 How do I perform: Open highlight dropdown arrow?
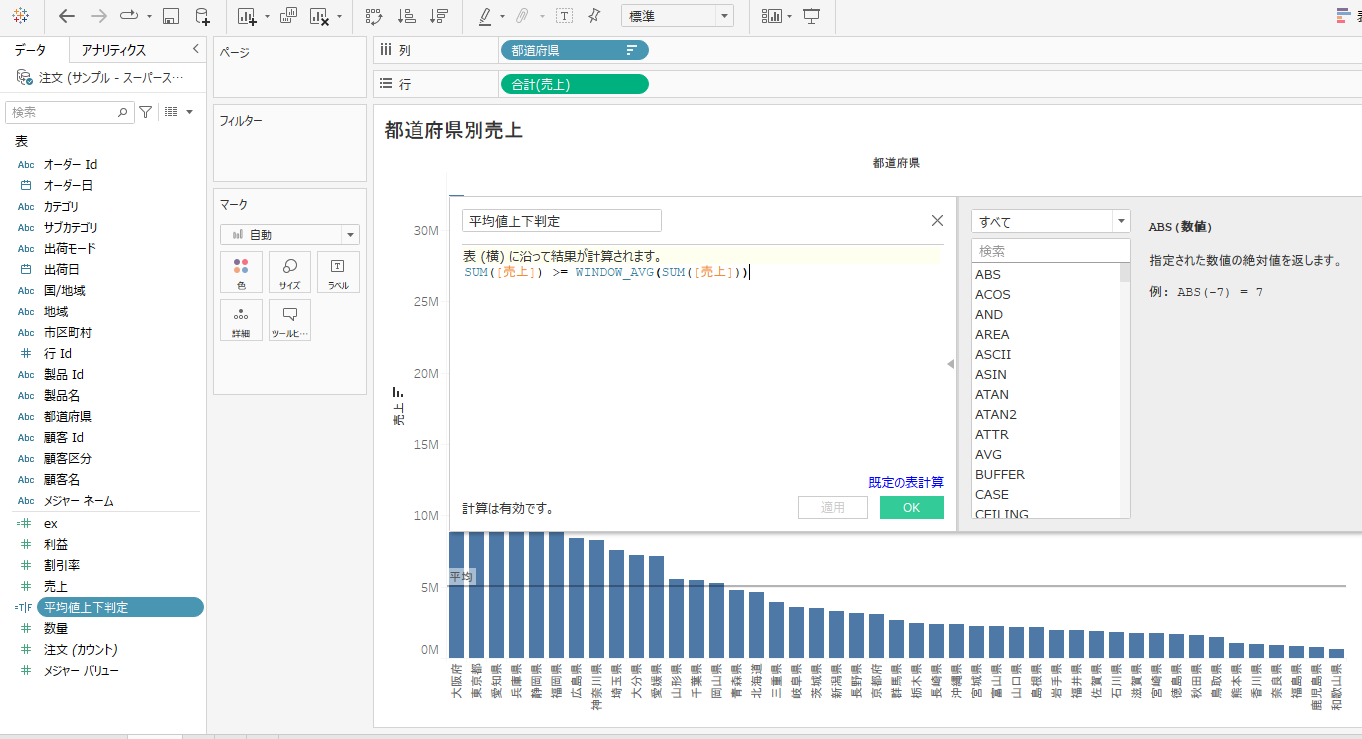[x=503, y=17]
